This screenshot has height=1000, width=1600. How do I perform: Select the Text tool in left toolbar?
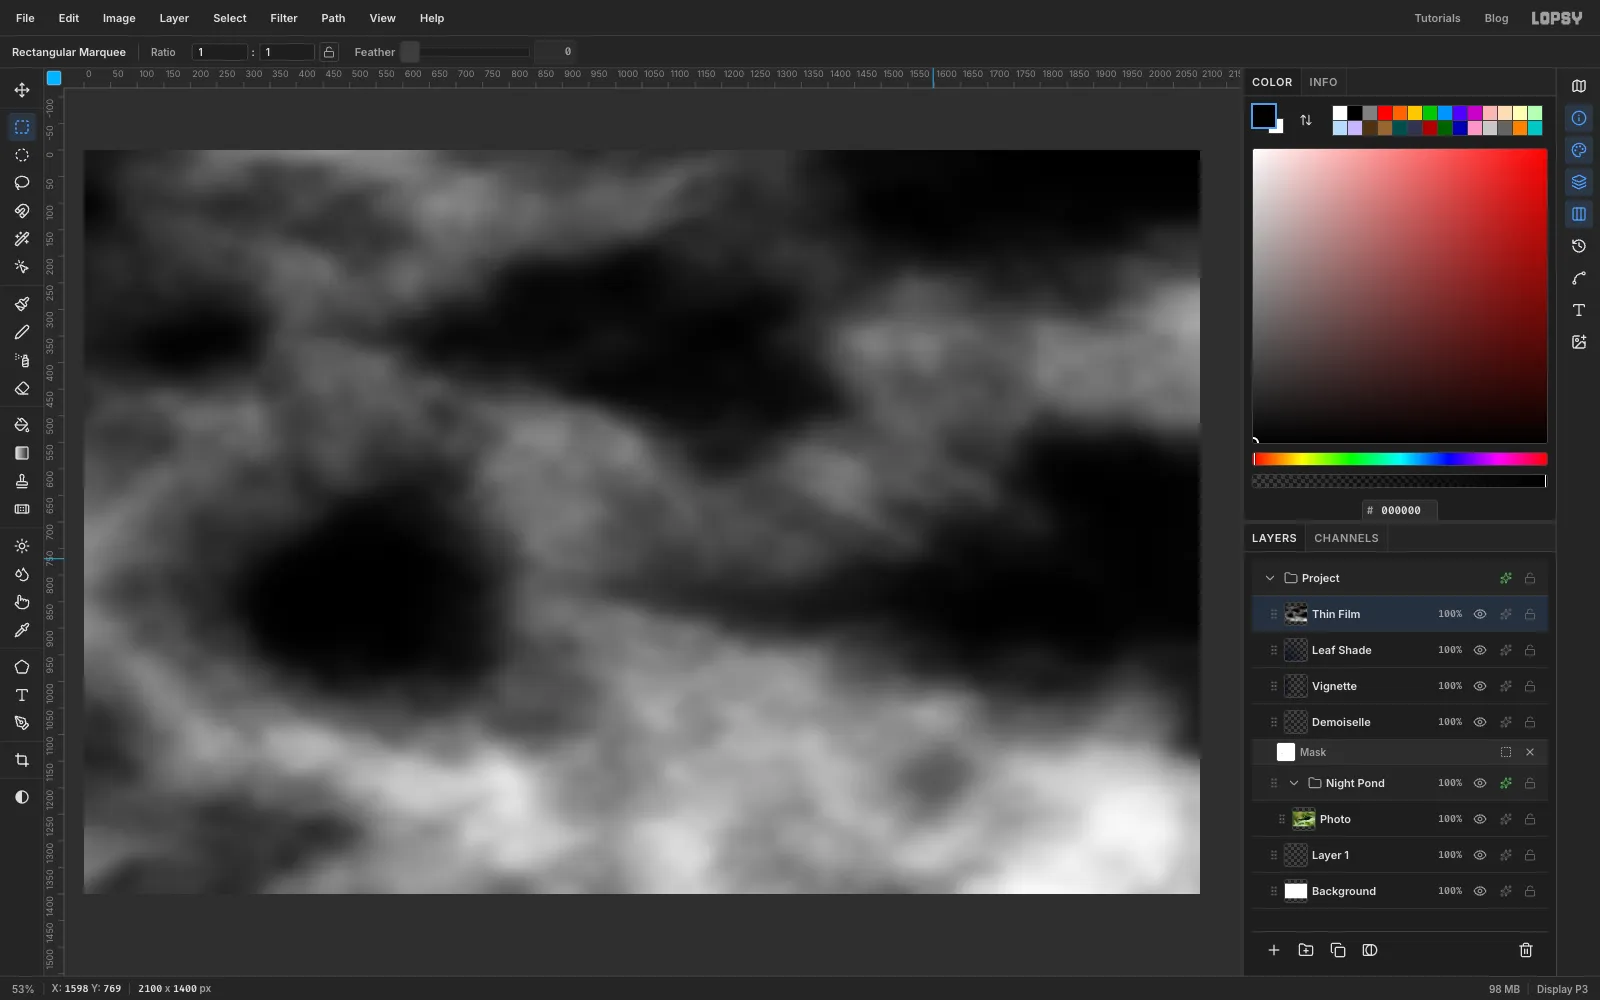point(22,695)
